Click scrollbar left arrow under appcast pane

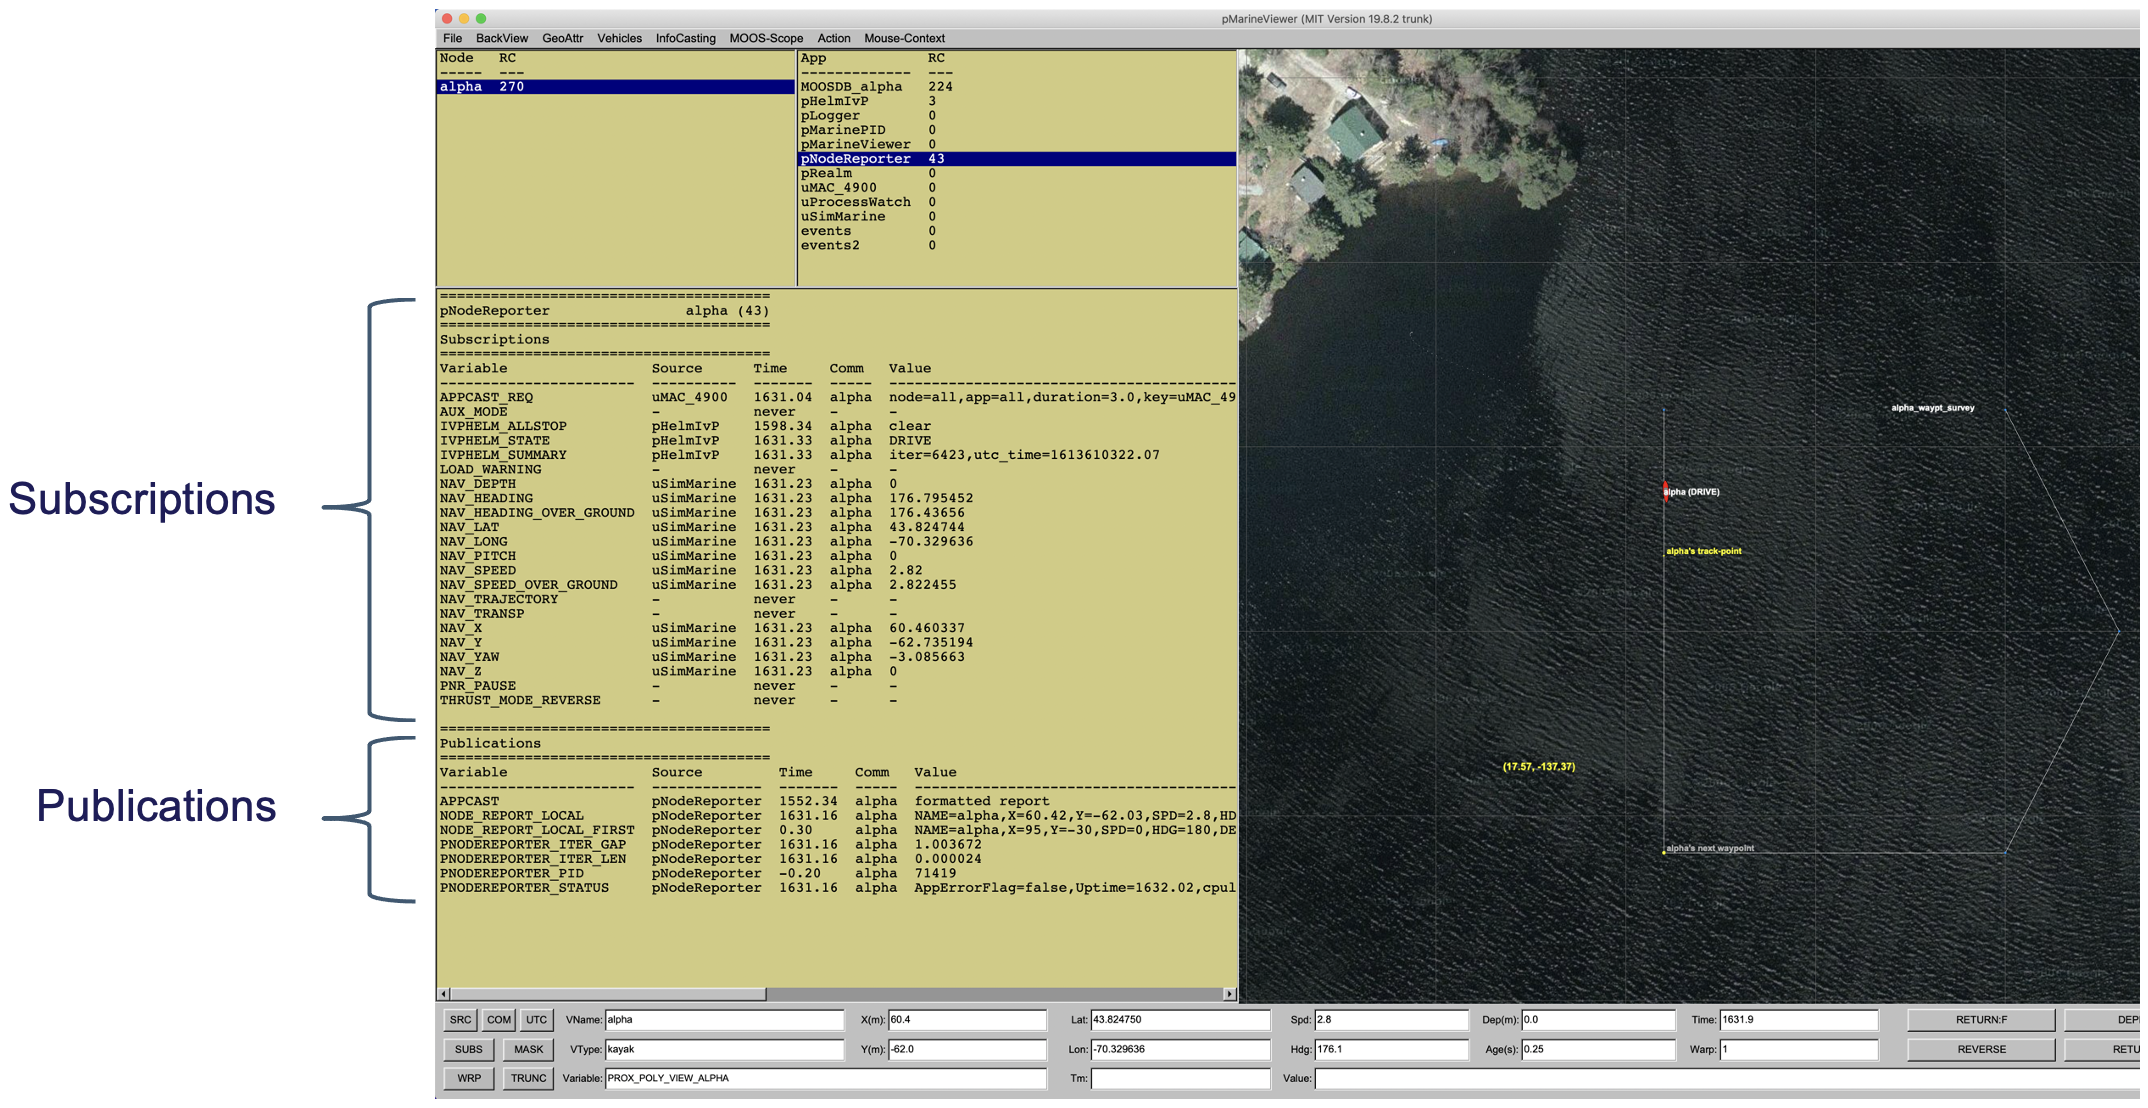pyautogui.click(x=443, y=994)
